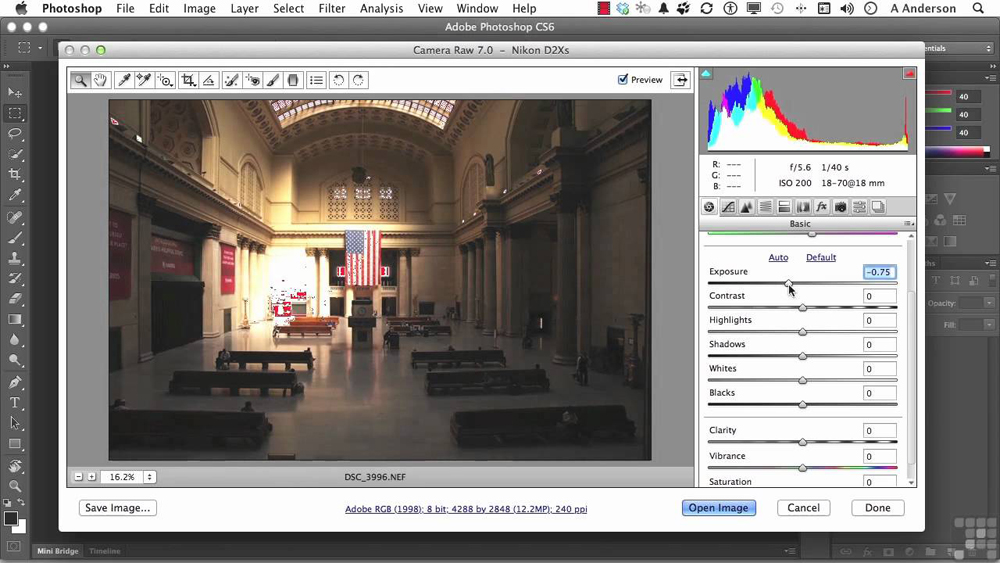1000x563 pixels.
Task: Open the Tone Curve panel tab
Action: pos(728,207)
